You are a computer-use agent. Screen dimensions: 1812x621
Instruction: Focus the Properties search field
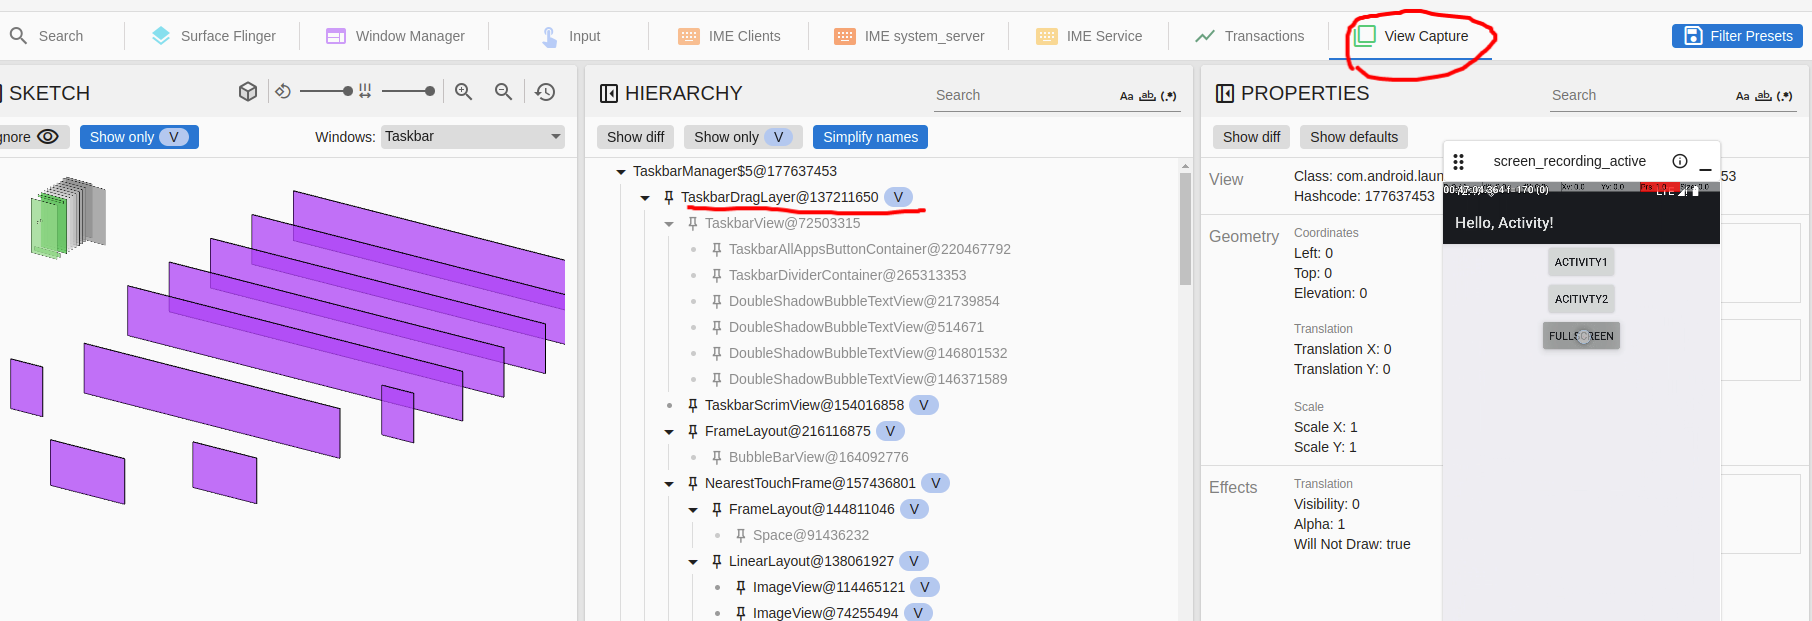tap(1638, 95)
